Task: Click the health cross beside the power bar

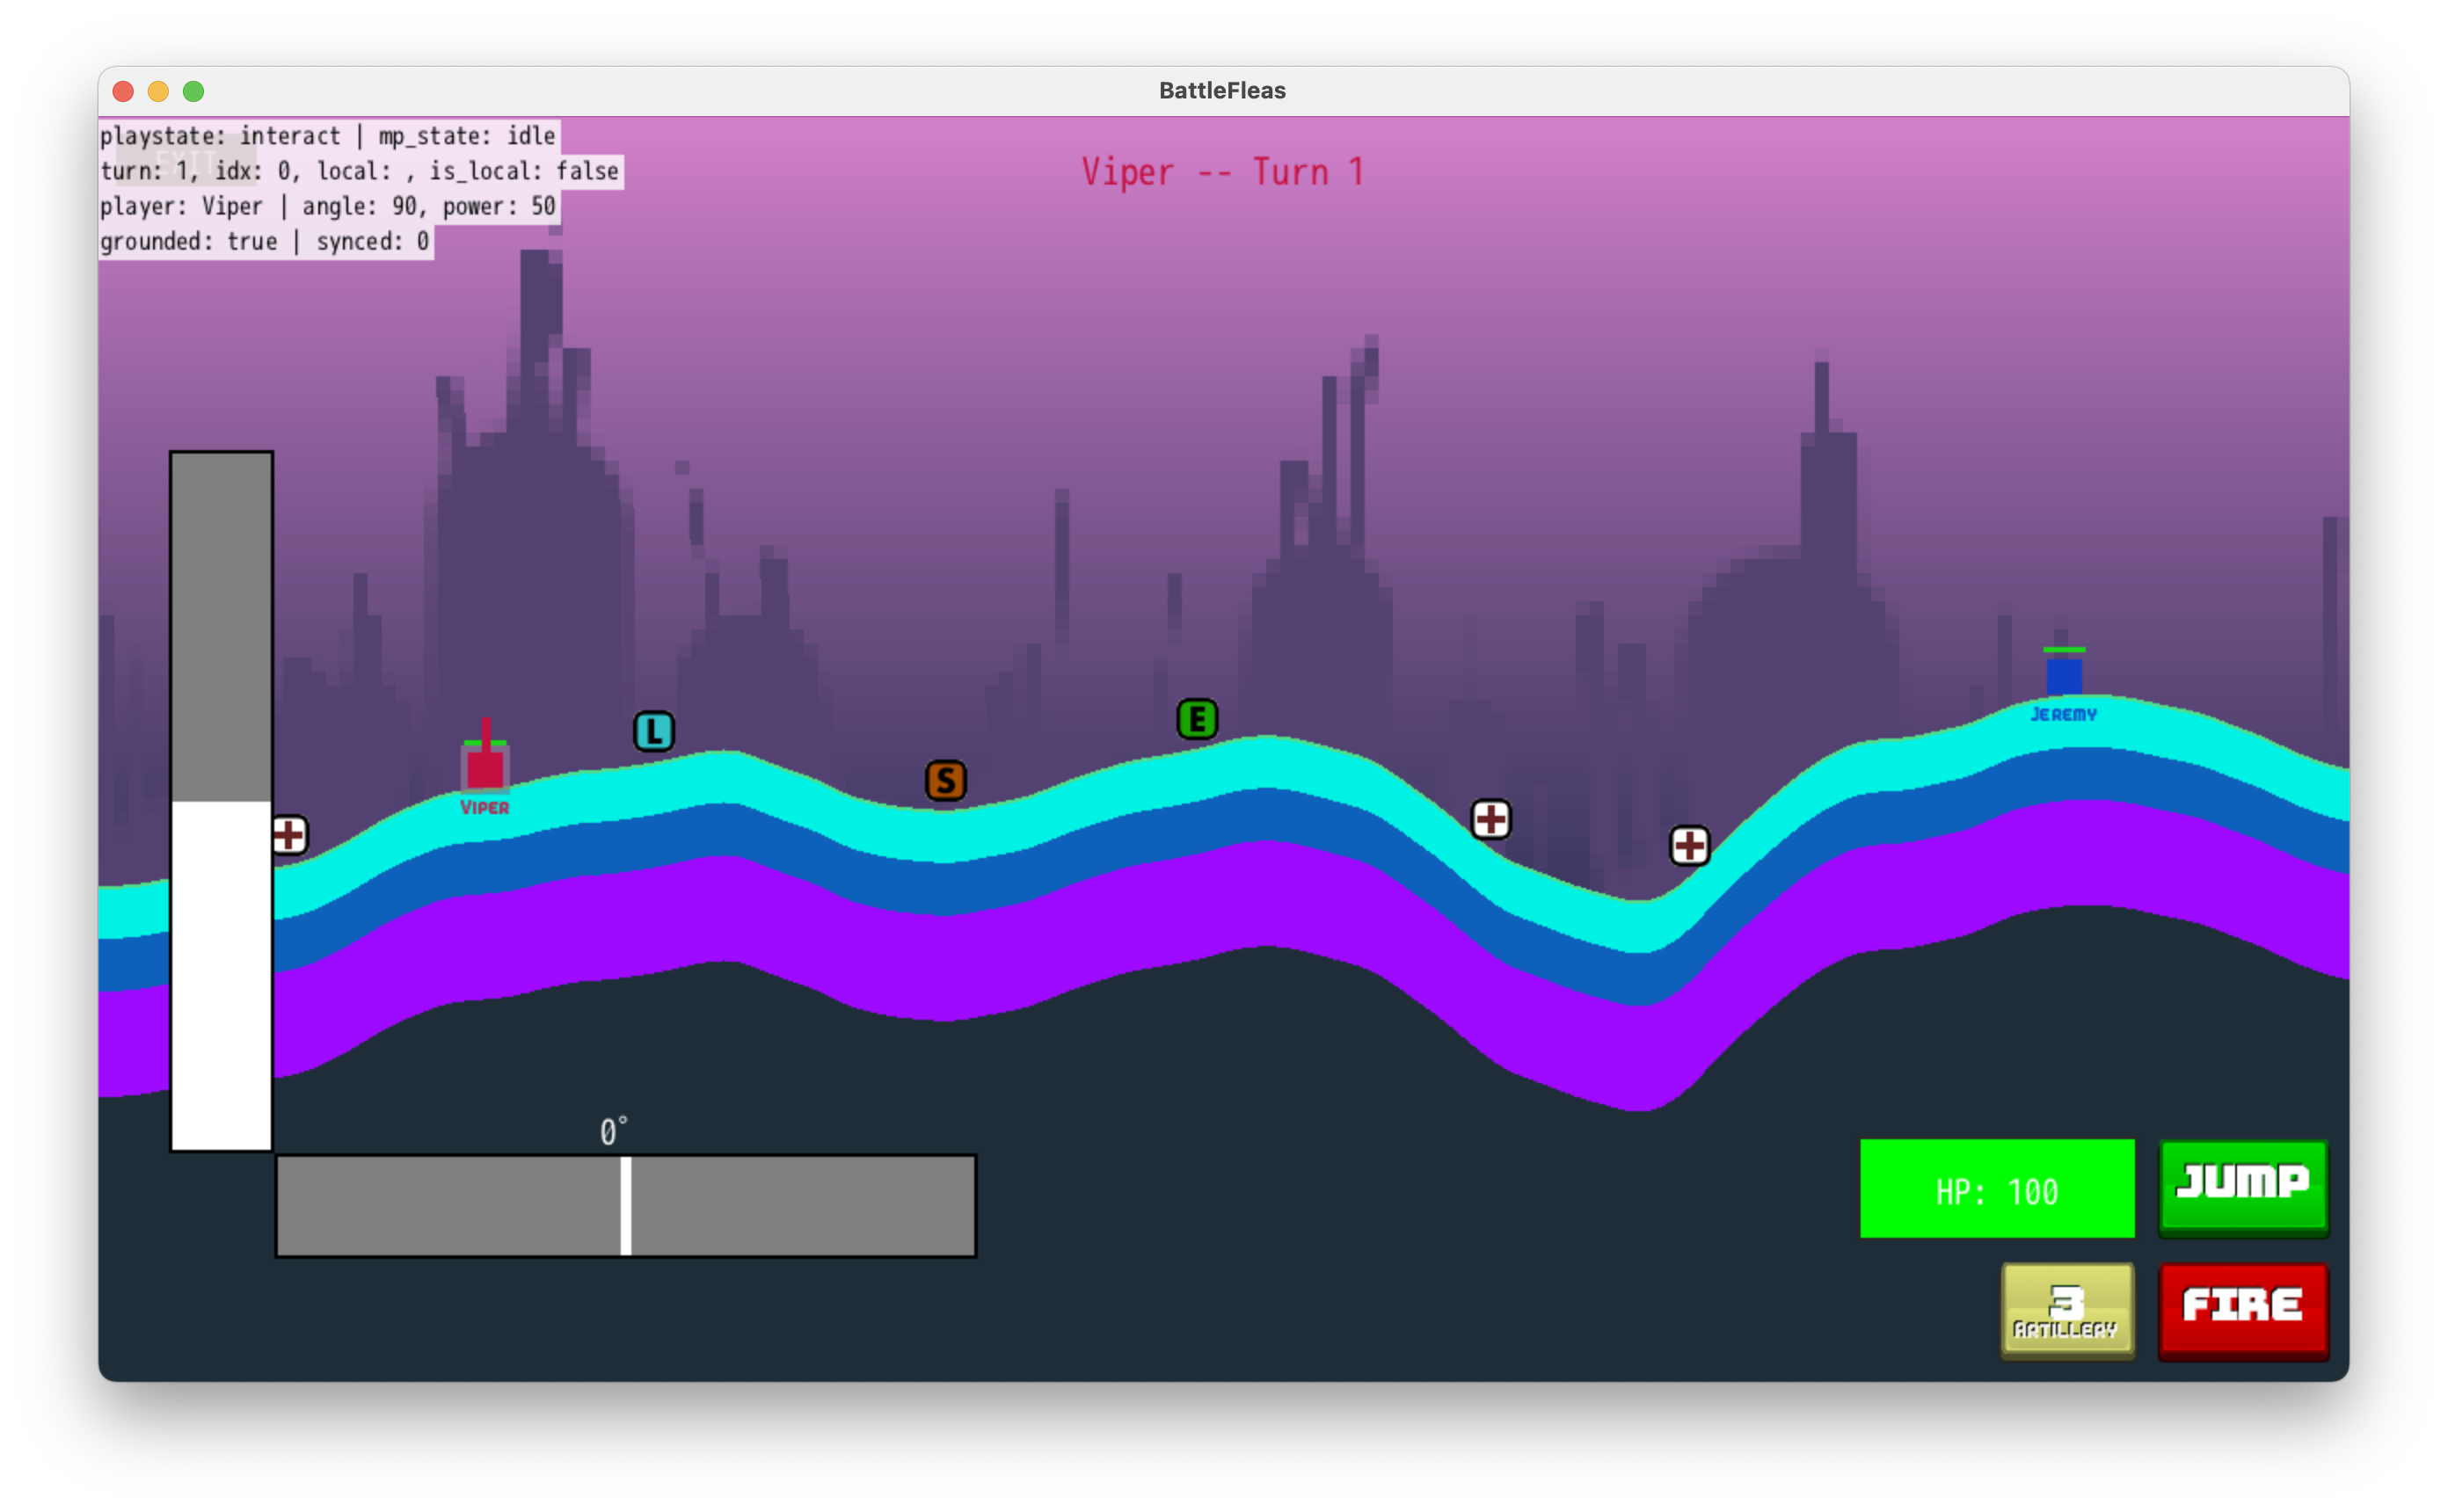Action: coord(290,835)
